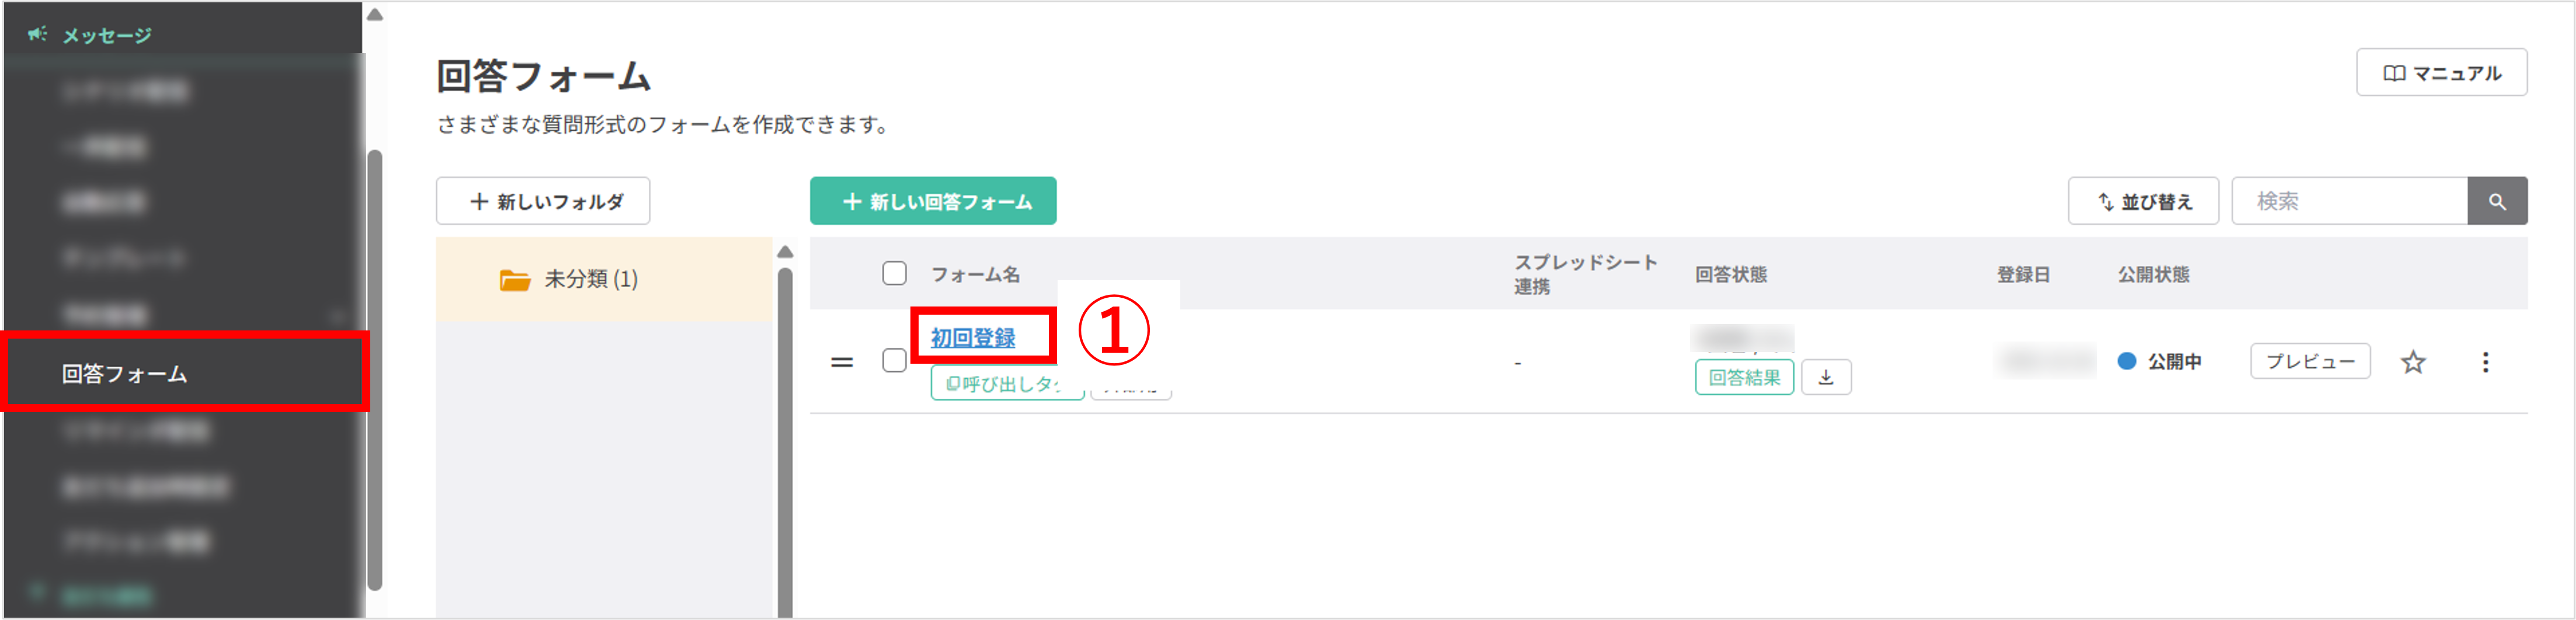Select メッセージ in the sidebar
Viewport: 2576px width, 620px height.
tap(105, 33)
